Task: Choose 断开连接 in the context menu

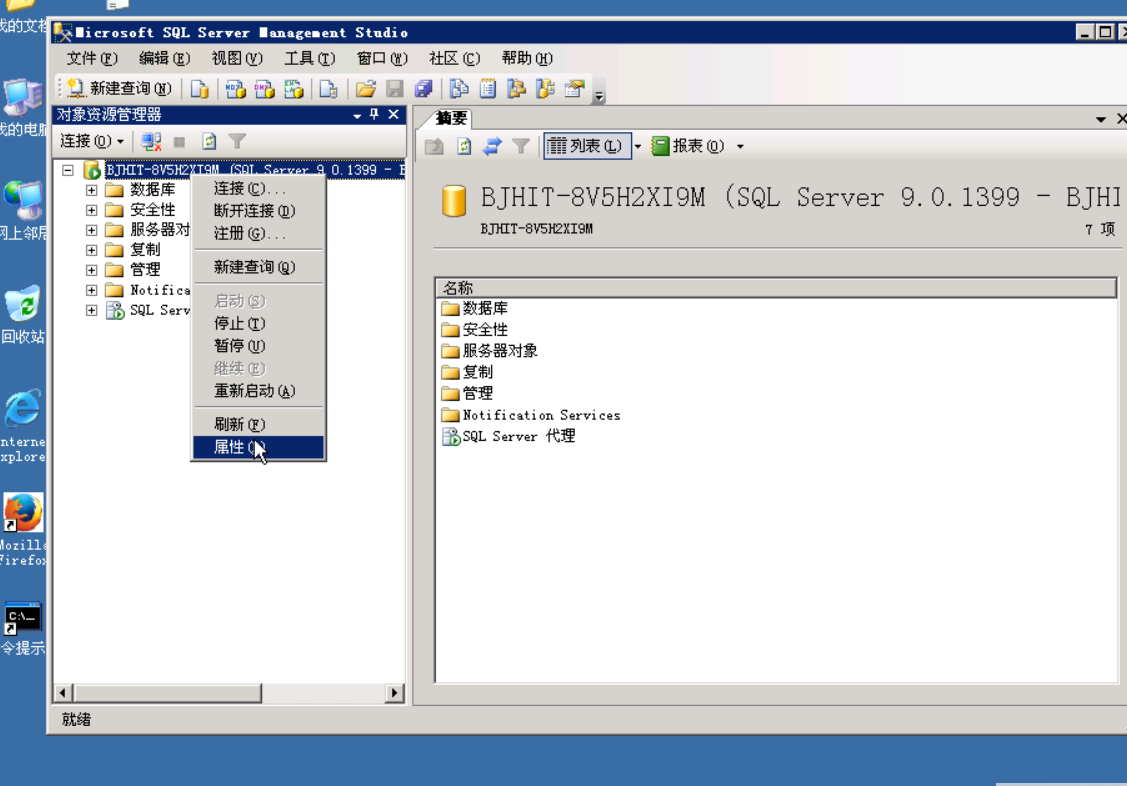Action: click(258, 211)
